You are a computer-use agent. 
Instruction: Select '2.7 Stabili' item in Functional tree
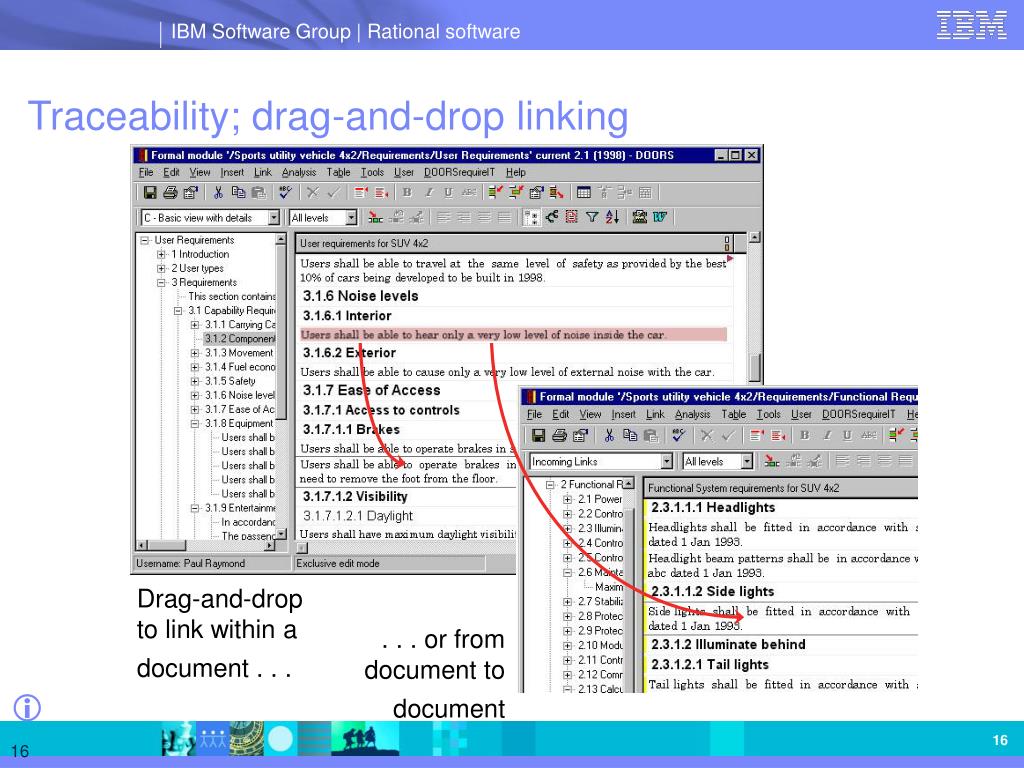pos(600,601)
